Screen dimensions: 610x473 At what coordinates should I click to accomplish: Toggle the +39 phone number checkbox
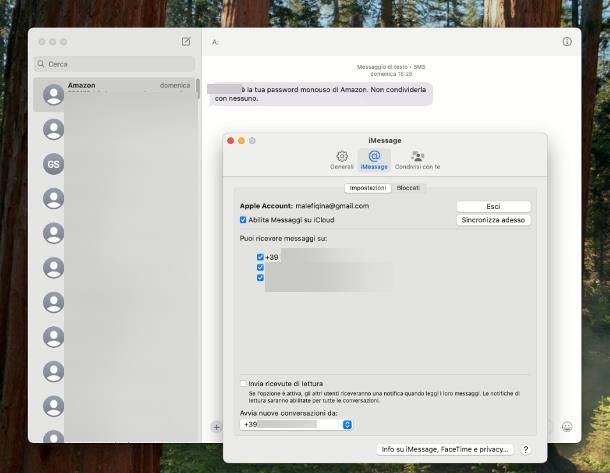tap(260, 257)
